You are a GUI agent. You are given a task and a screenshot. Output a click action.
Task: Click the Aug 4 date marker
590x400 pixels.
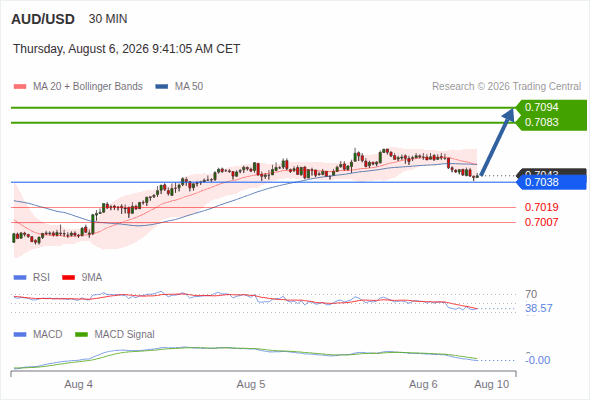pos(78,385)
